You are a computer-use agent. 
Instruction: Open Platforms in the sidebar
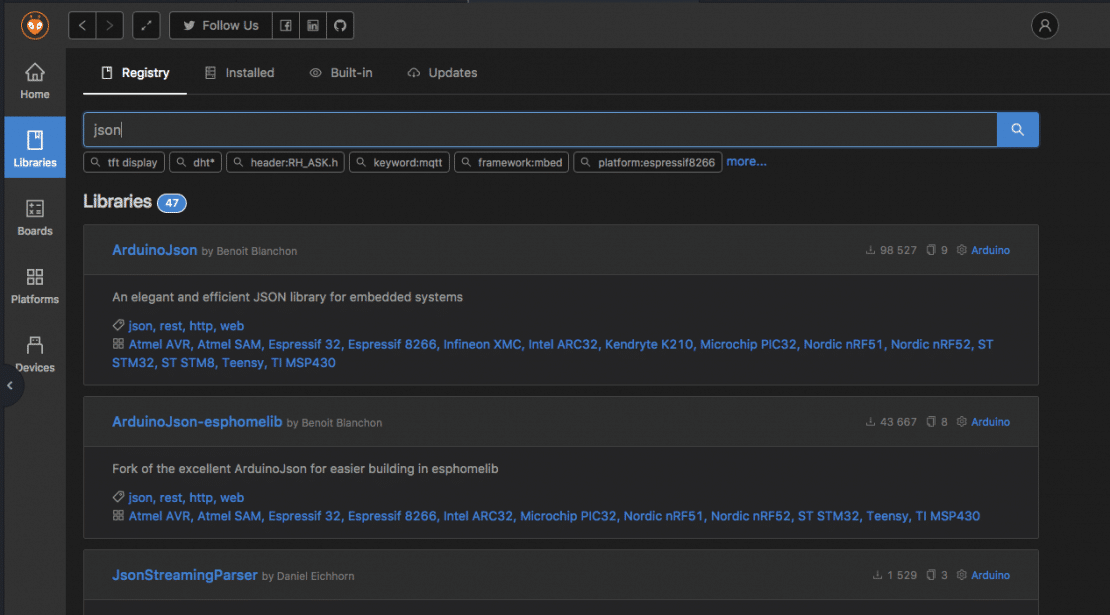pos(35,286)
